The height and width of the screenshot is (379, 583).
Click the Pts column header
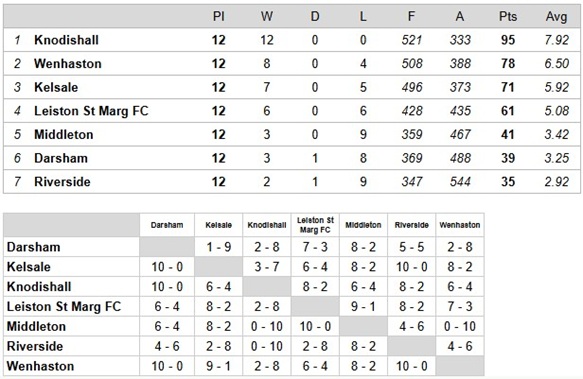508,17
